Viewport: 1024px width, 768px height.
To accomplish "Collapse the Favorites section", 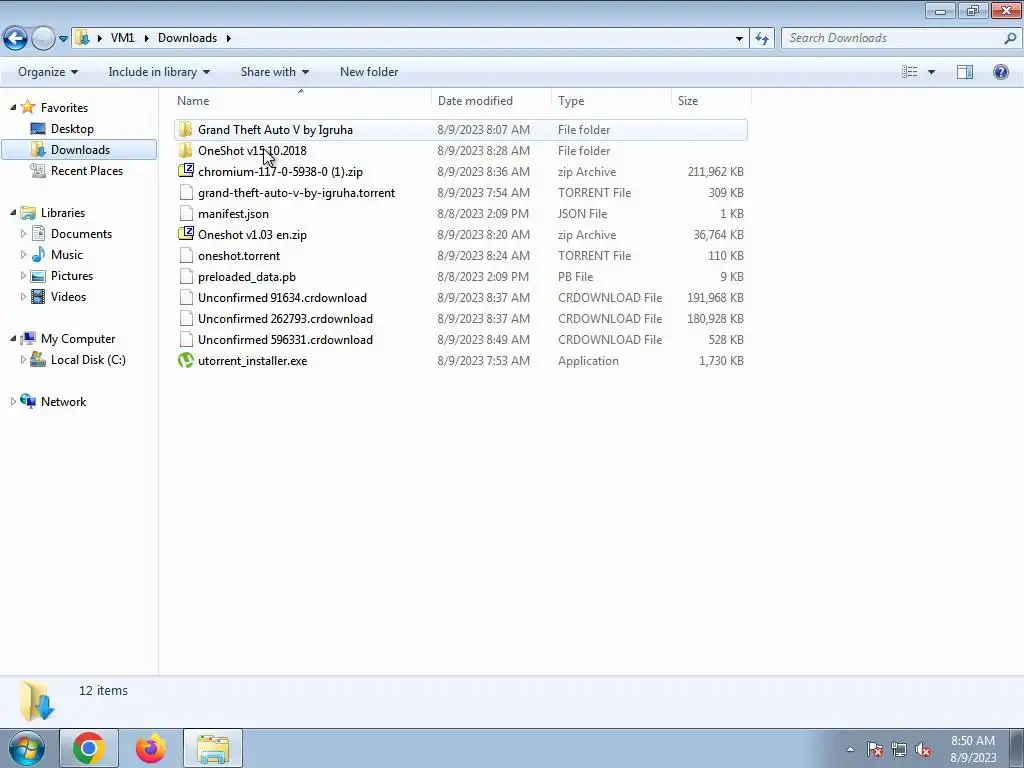I will (x=13, y=107).
